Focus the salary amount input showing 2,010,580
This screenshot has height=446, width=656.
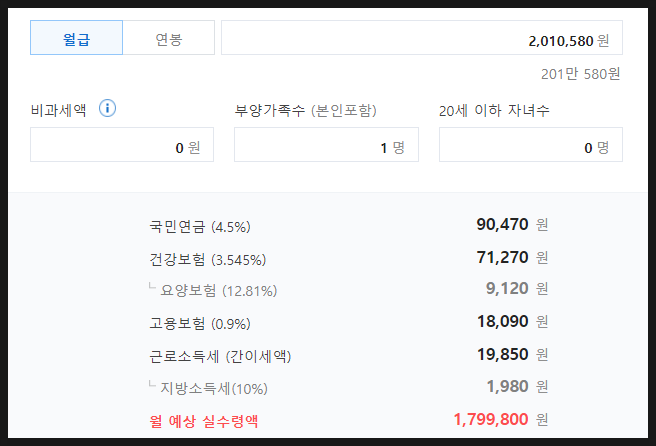421,39
